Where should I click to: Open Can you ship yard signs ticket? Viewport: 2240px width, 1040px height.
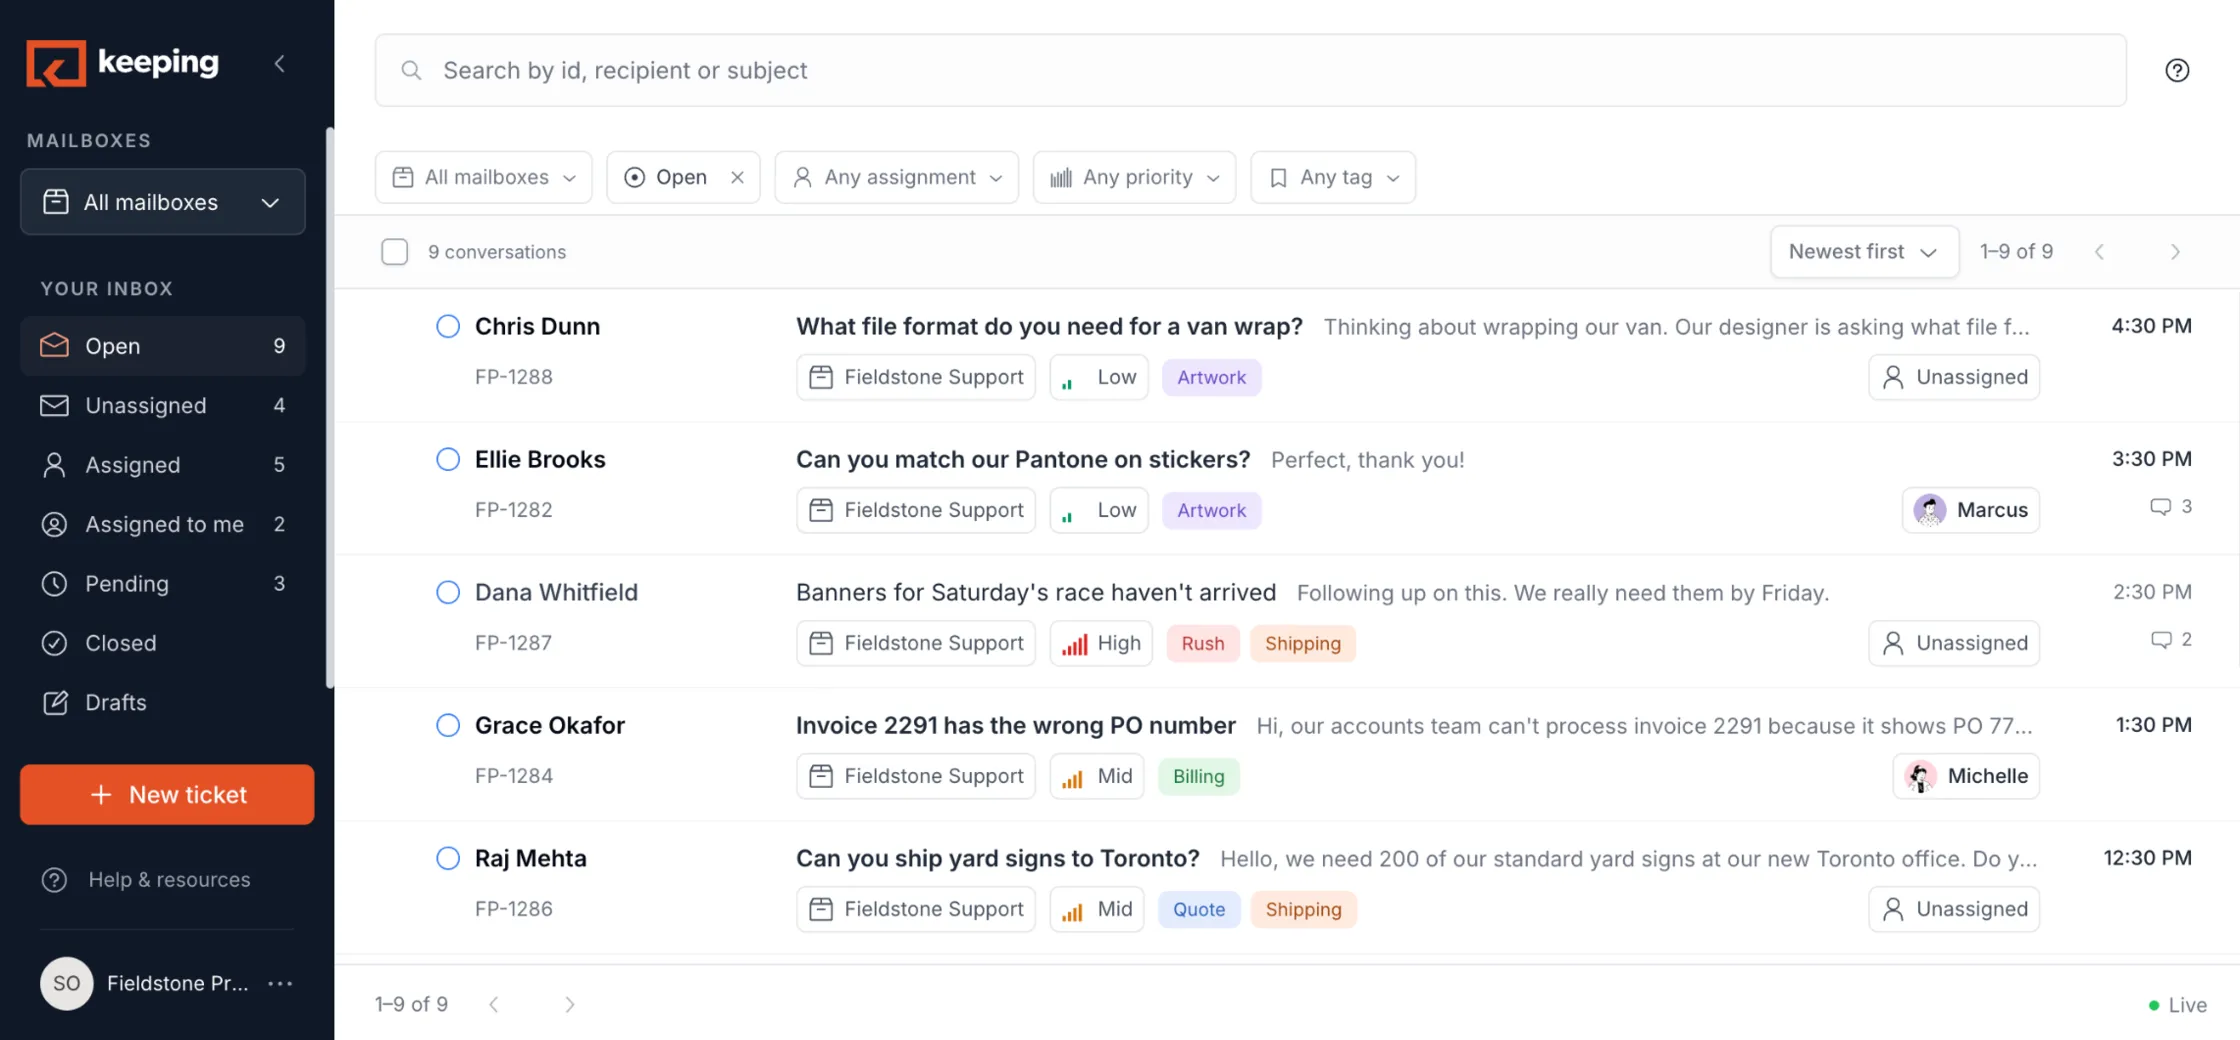point(997,858)
